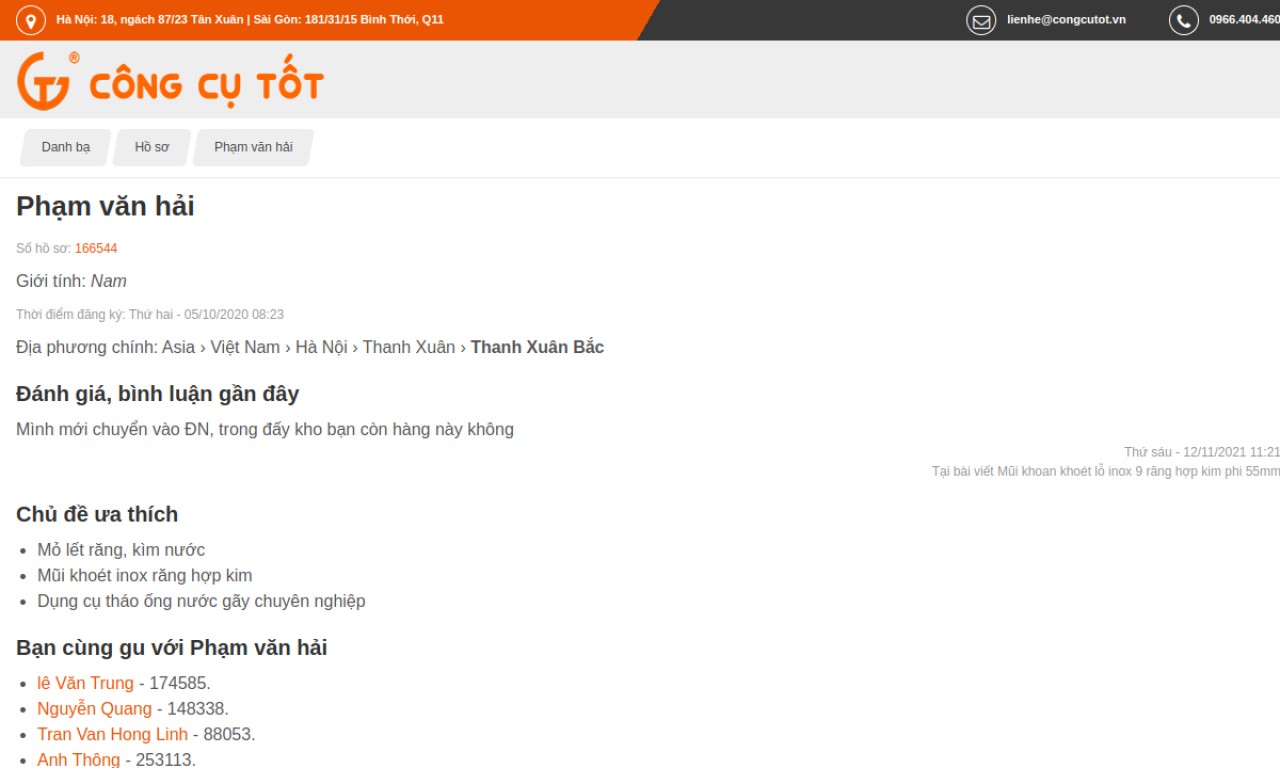Viewport: 1280px width, 768px height.
Task: Click topic Mỏ lết răng, kìm nước
Action: pos(121,550)
